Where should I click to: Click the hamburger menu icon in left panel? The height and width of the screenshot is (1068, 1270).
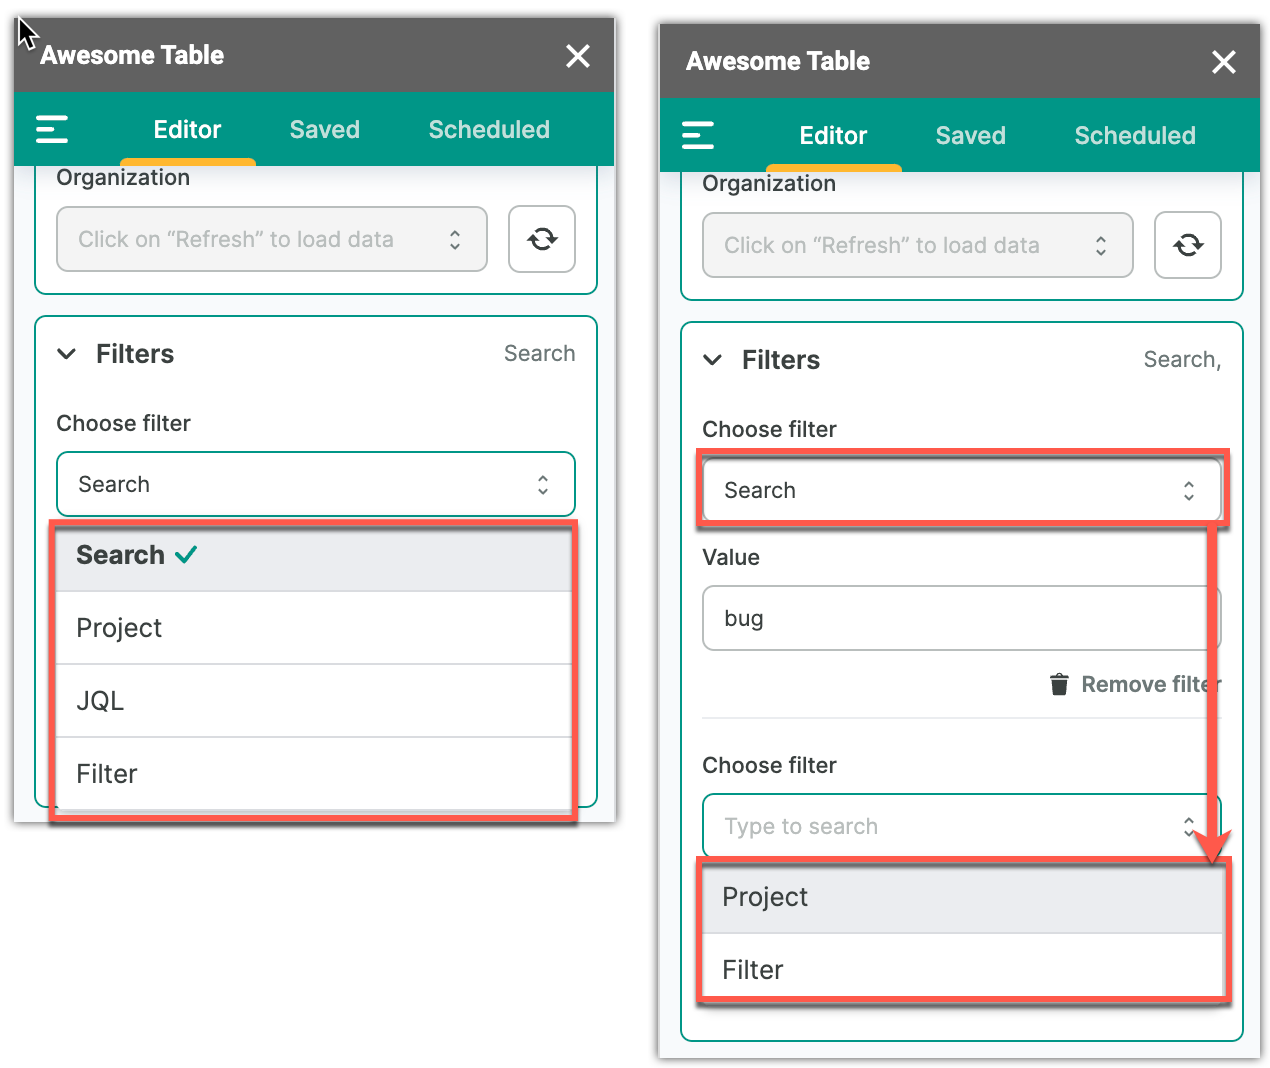click(52, 129)
